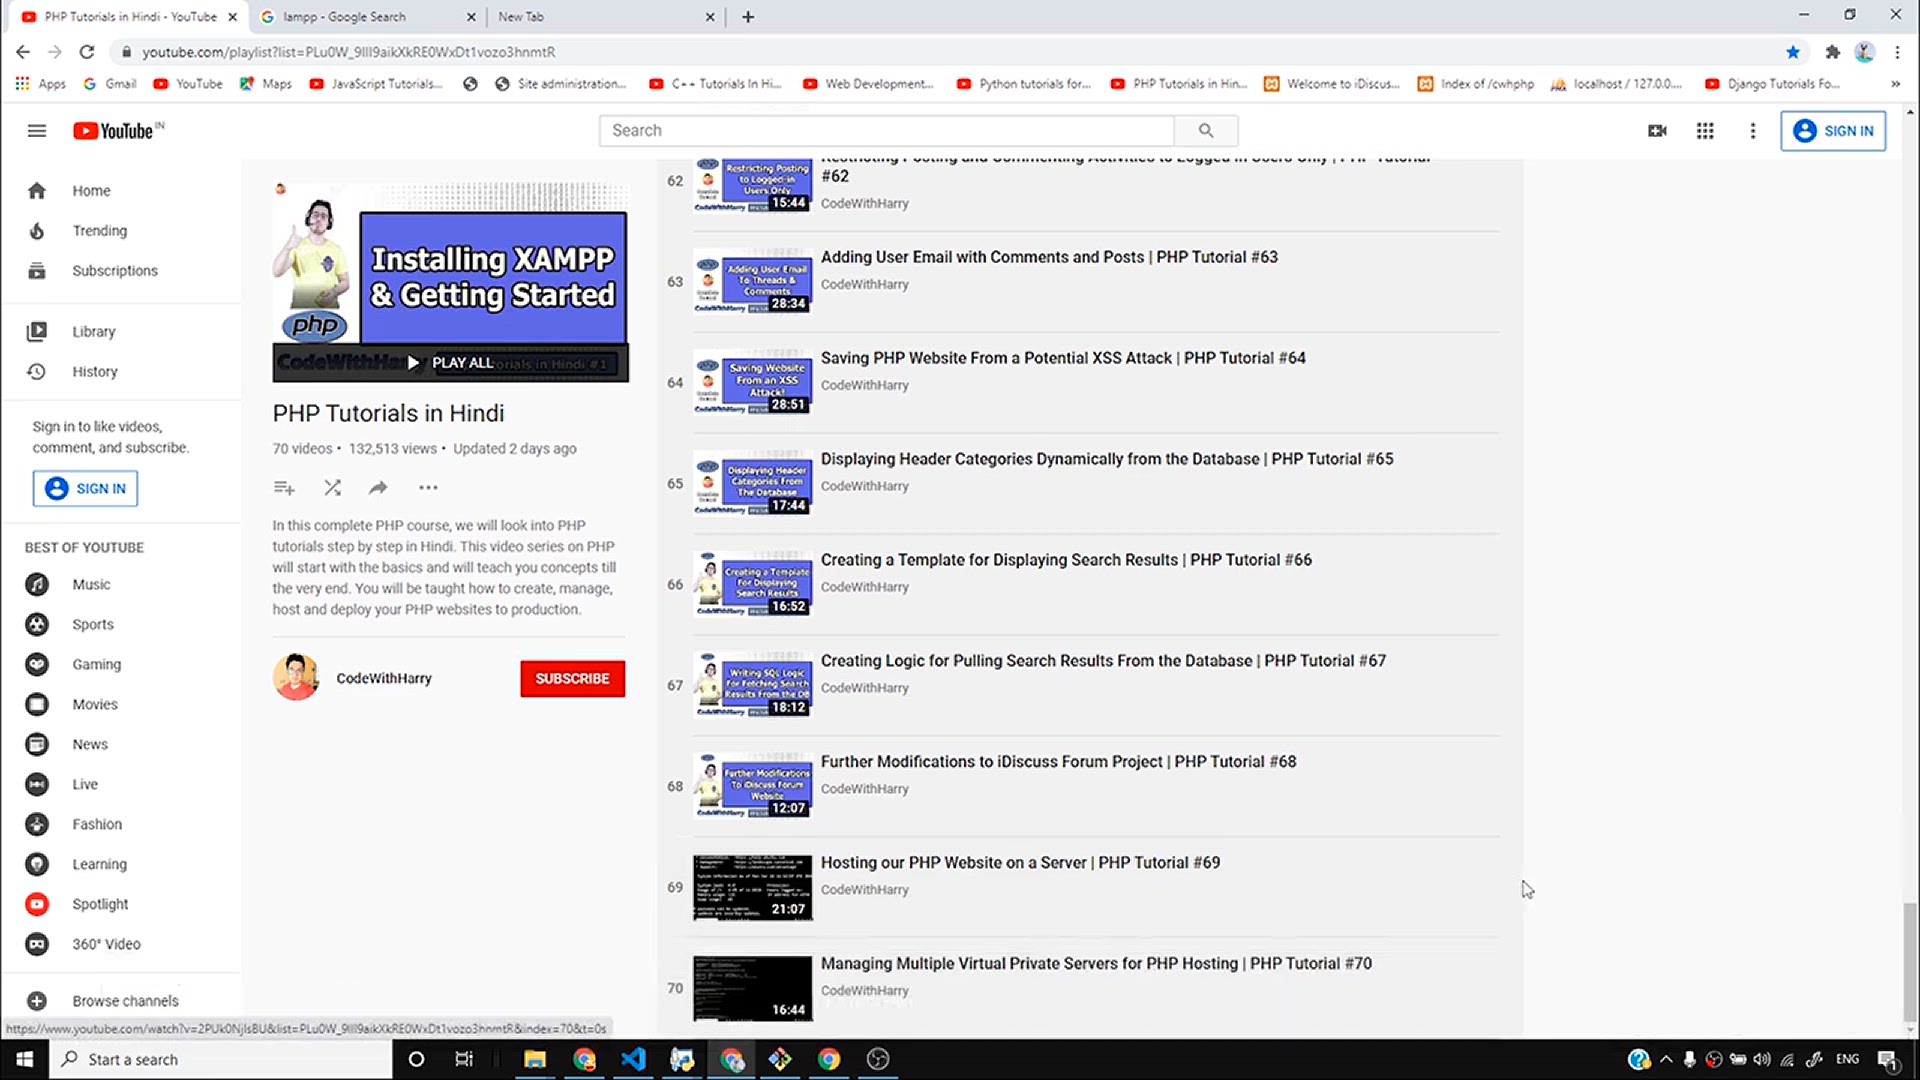Screen dimensions: 1920x1080
Task: Open the create video camera icon
Action: (1657, 131)
